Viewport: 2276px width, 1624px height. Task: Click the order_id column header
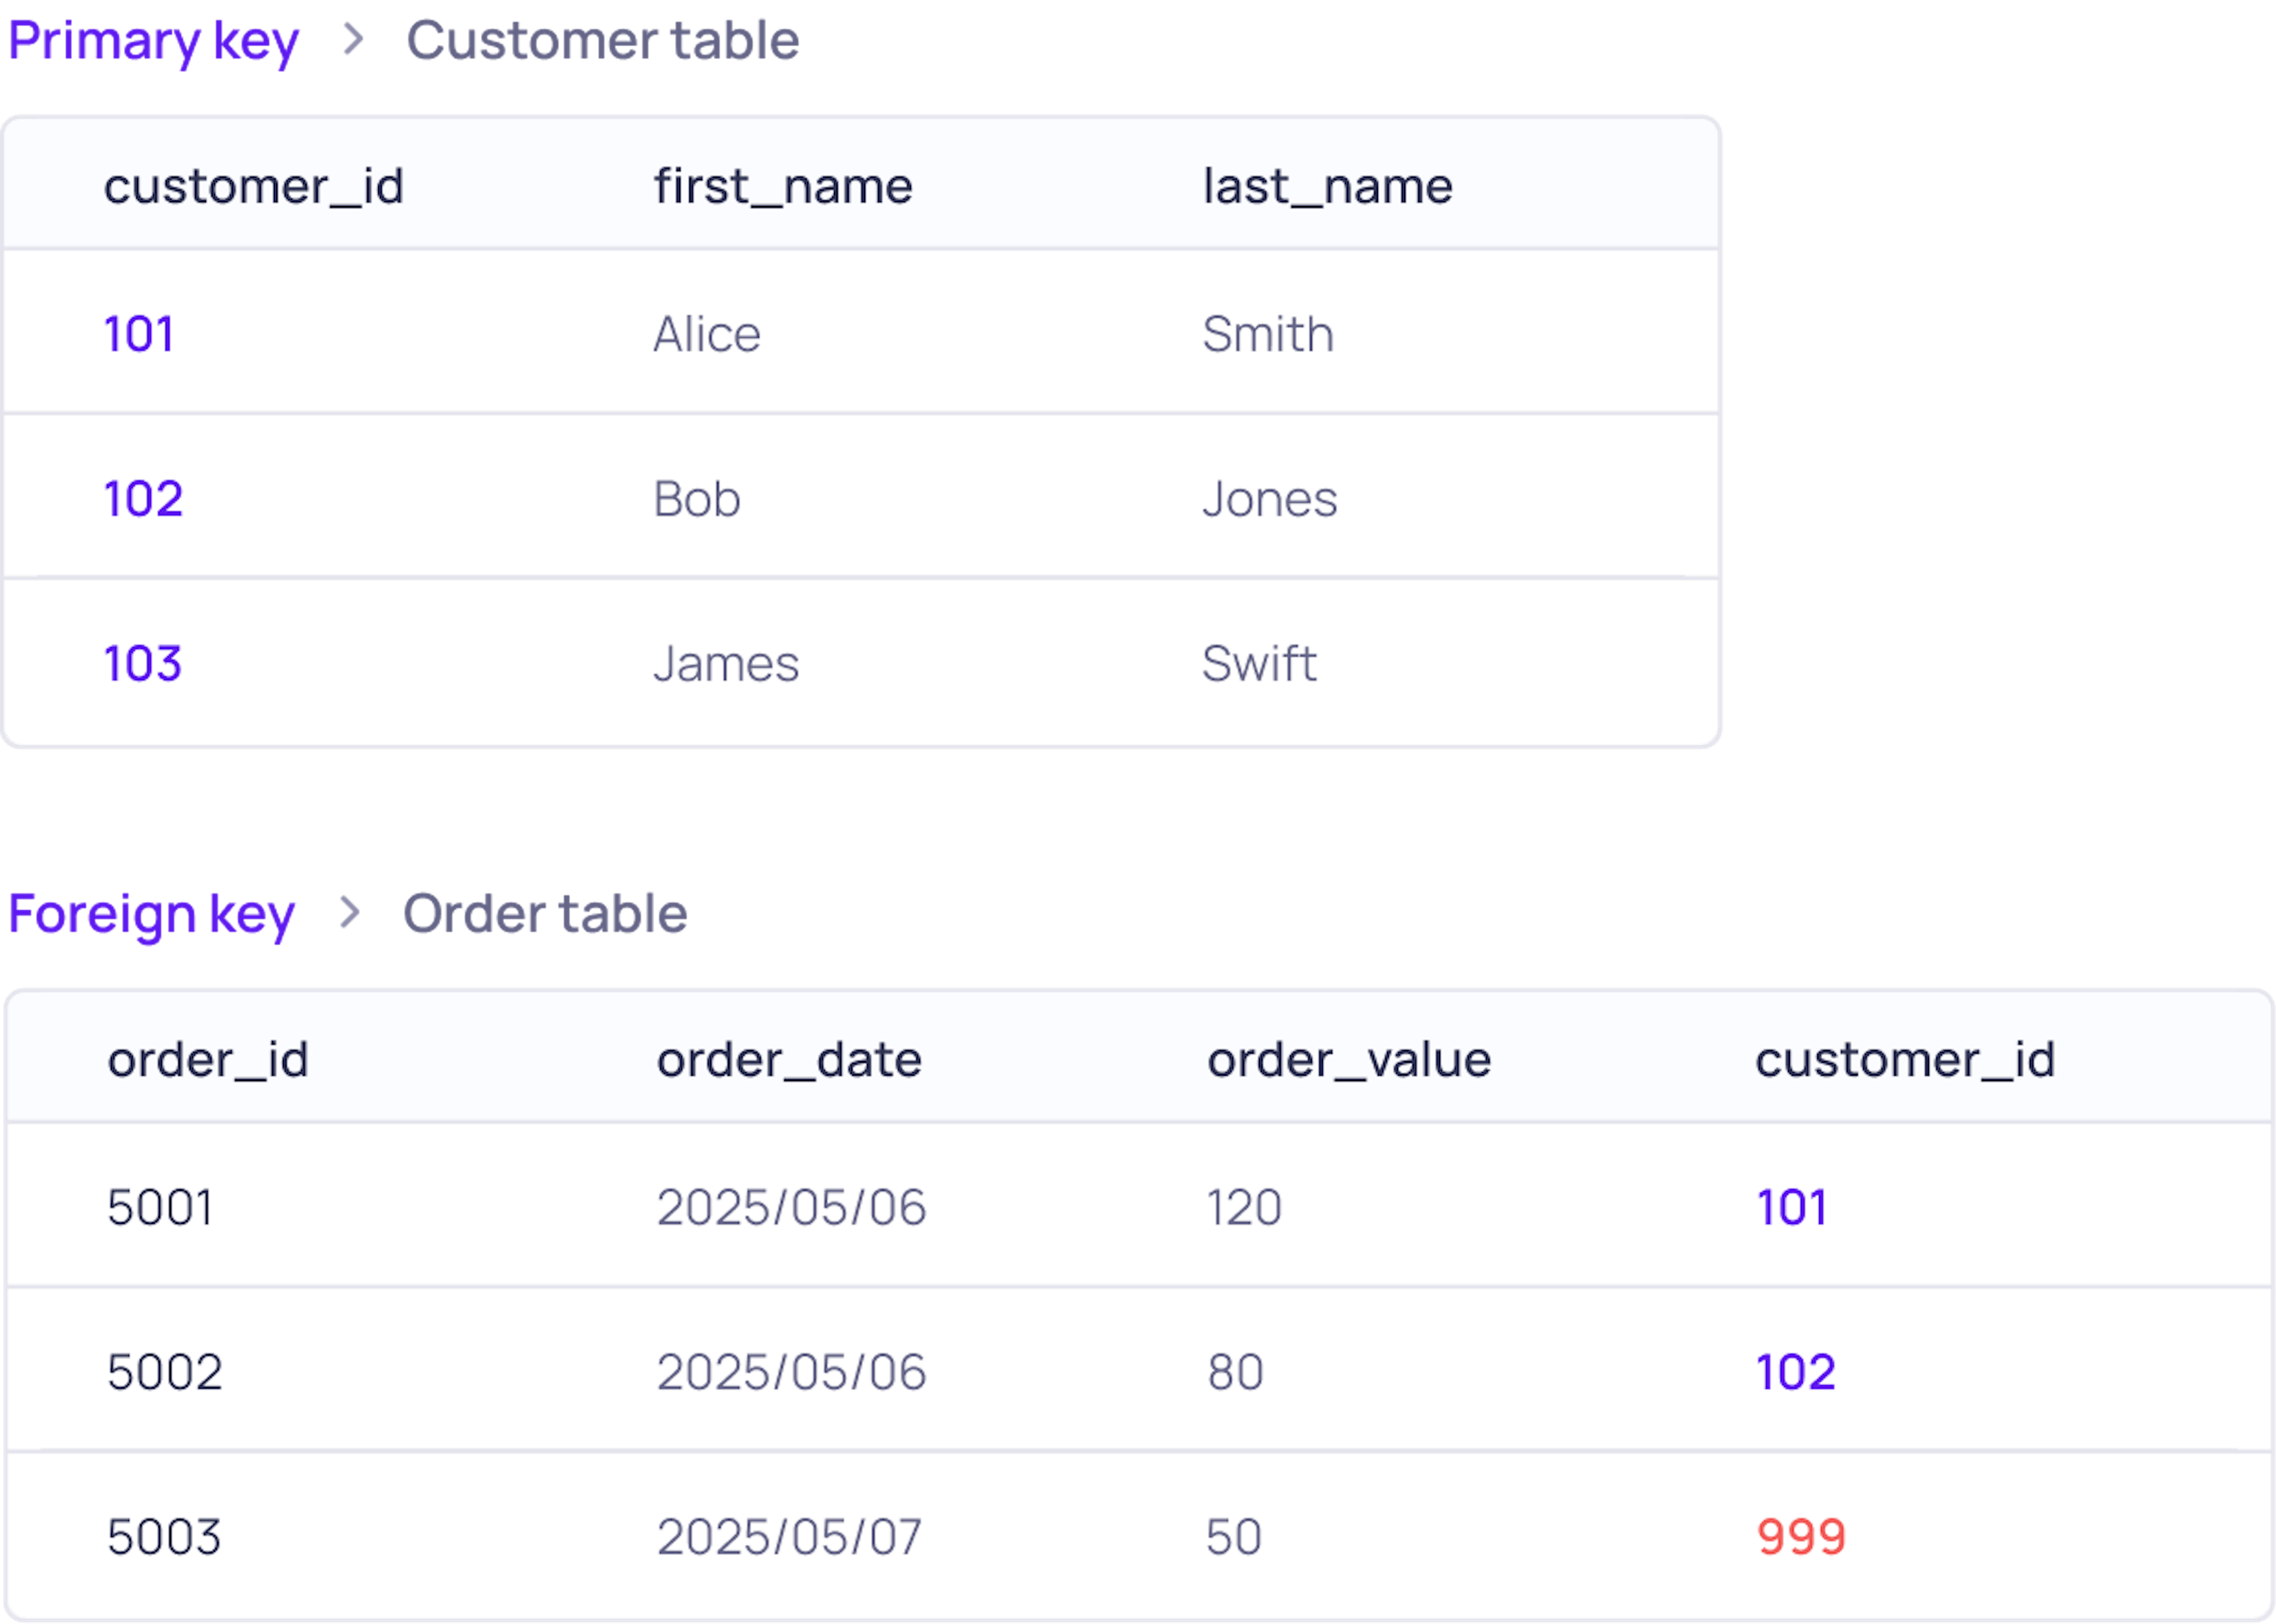(208, 1059)
